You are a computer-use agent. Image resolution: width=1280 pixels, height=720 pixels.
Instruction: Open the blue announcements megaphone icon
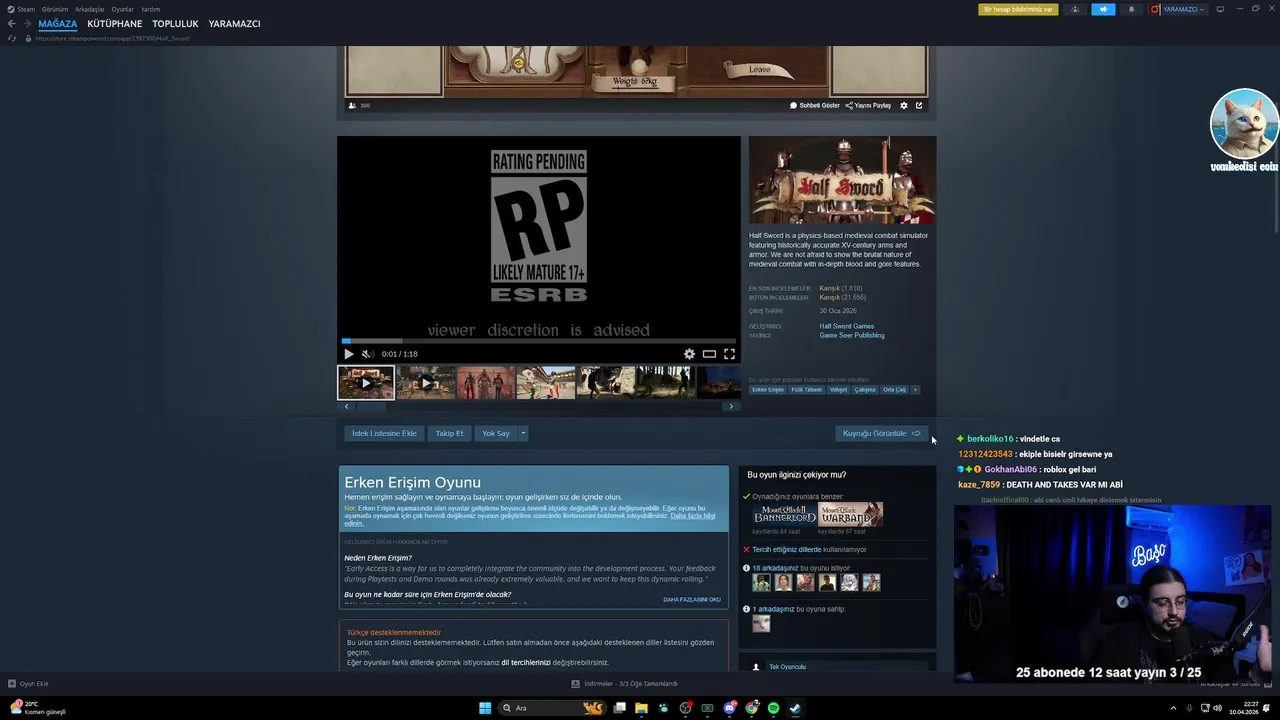1103,9
